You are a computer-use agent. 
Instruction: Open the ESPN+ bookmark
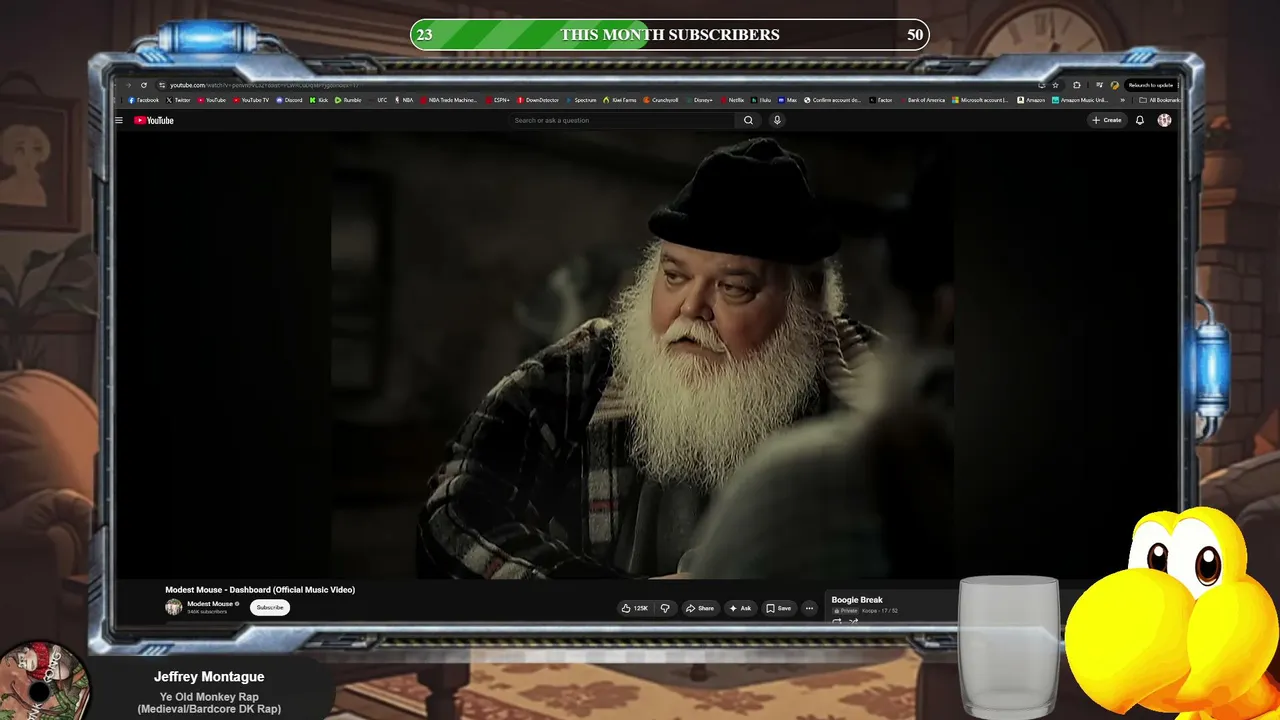pyautogui.click(x=498, y=100)
